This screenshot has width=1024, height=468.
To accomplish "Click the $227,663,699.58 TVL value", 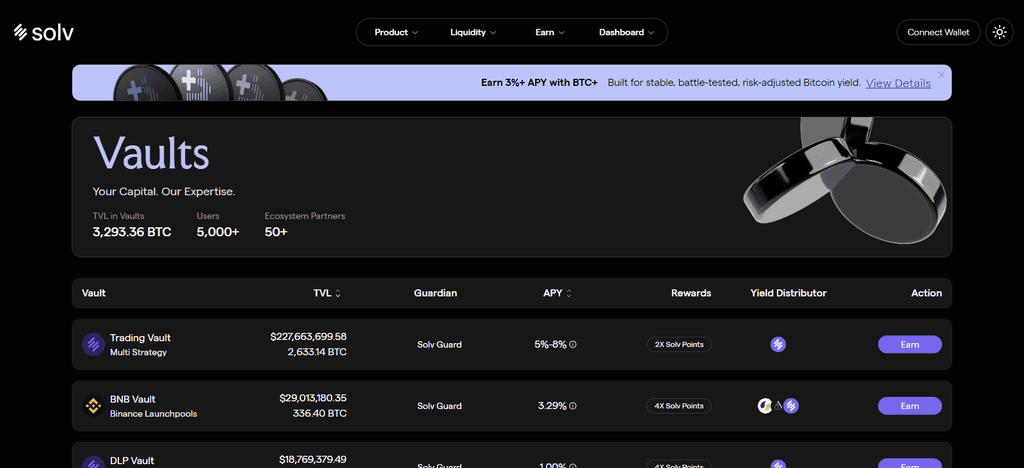I will point(308,337).
